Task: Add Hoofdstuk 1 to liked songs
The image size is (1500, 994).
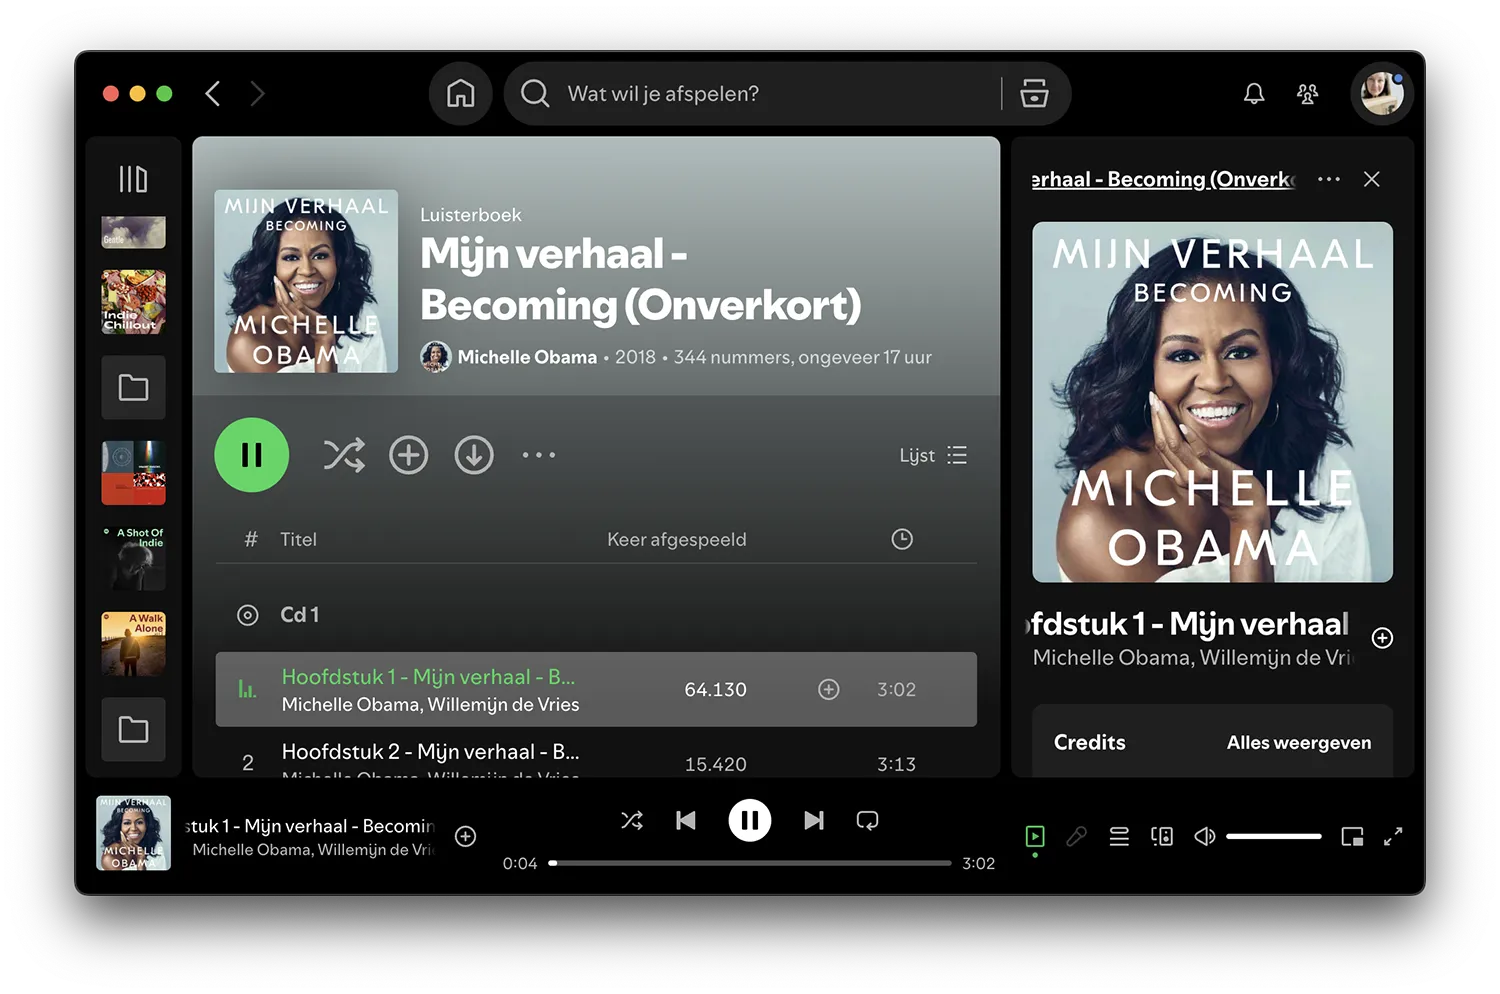Action: click(829, 689)
